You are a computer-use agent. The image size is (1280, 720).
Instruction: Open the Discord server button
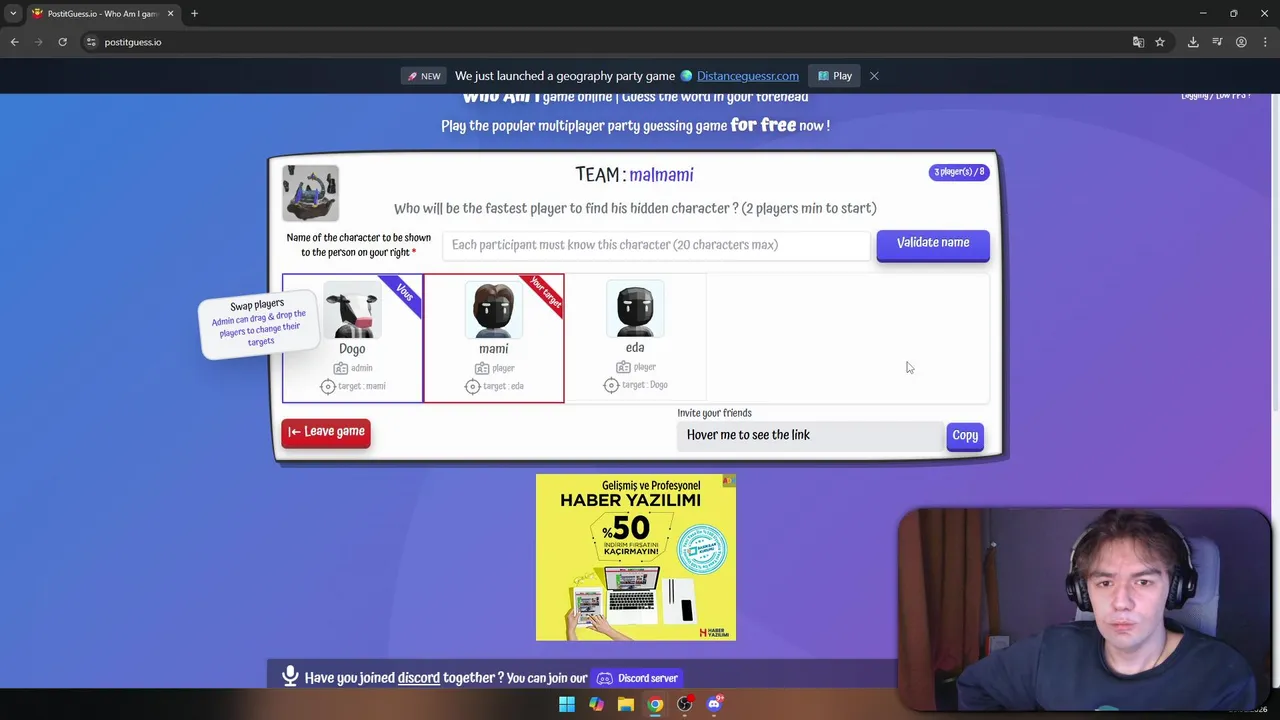coord(637,678)
